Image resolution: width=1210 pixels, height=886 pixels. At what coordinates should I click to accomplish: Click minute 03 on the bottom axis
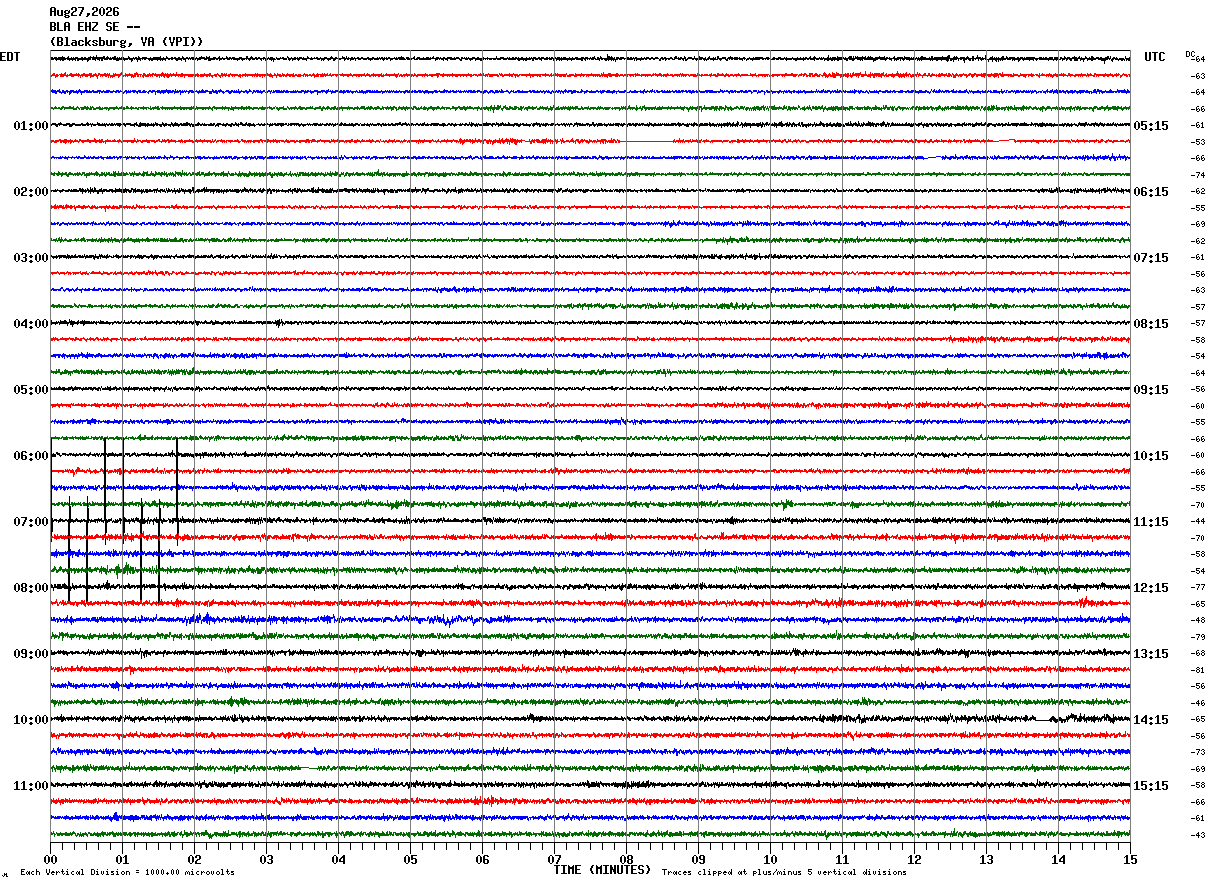pos(266,859)
